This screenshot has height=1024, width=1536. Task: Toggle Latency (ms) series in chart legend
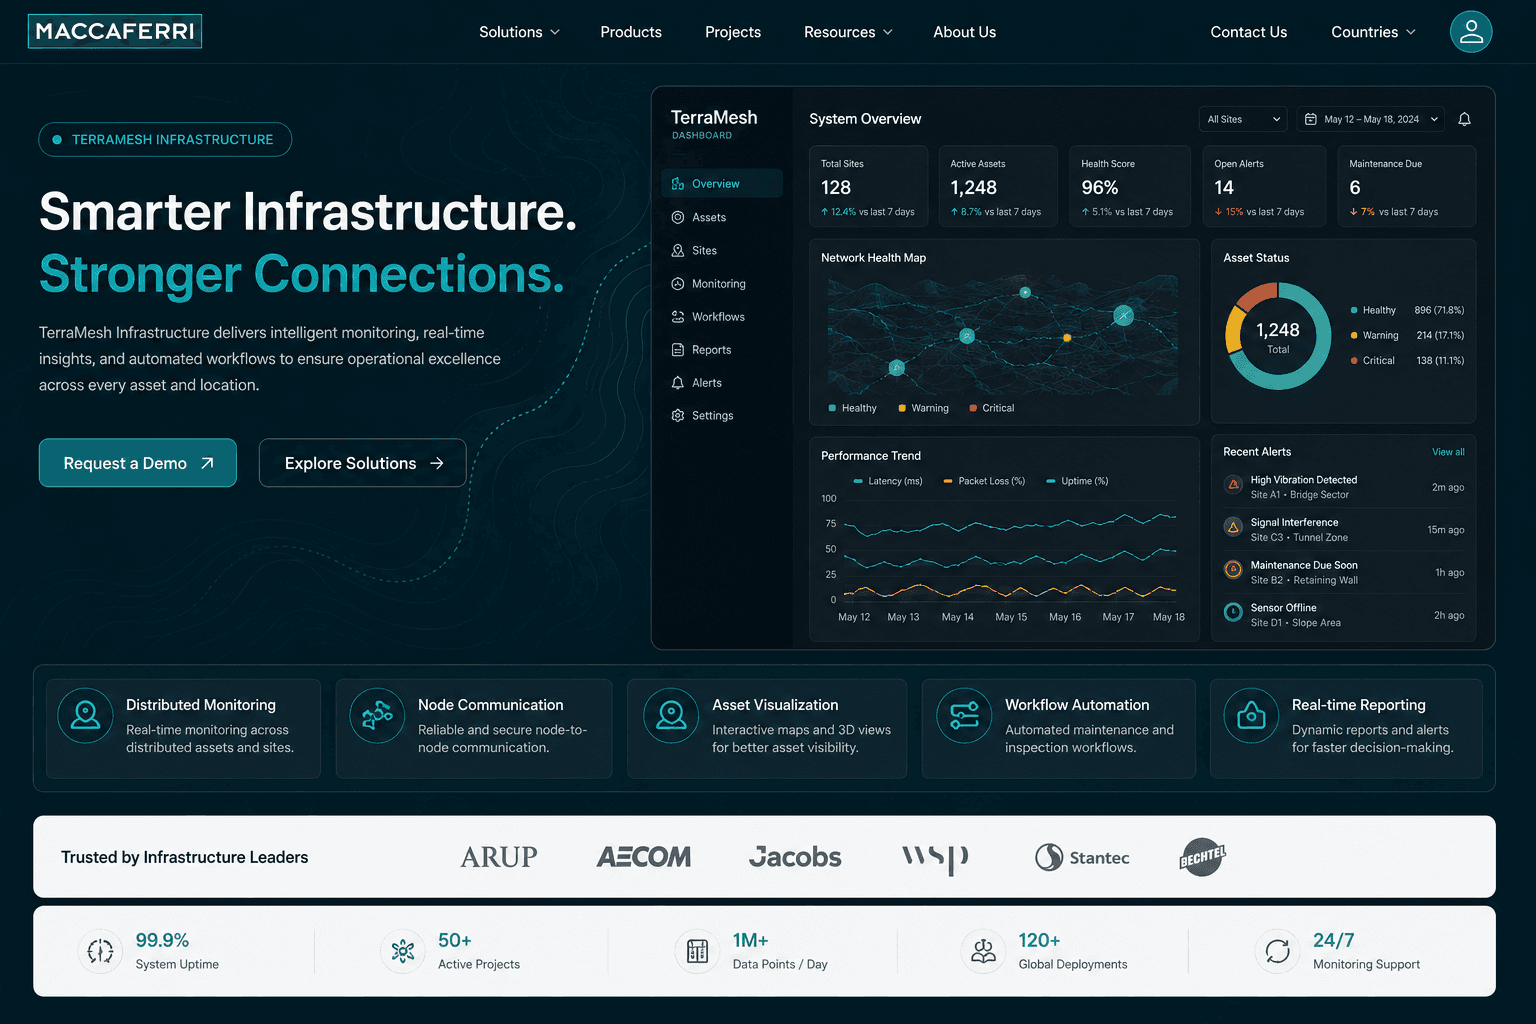point(888,481)
